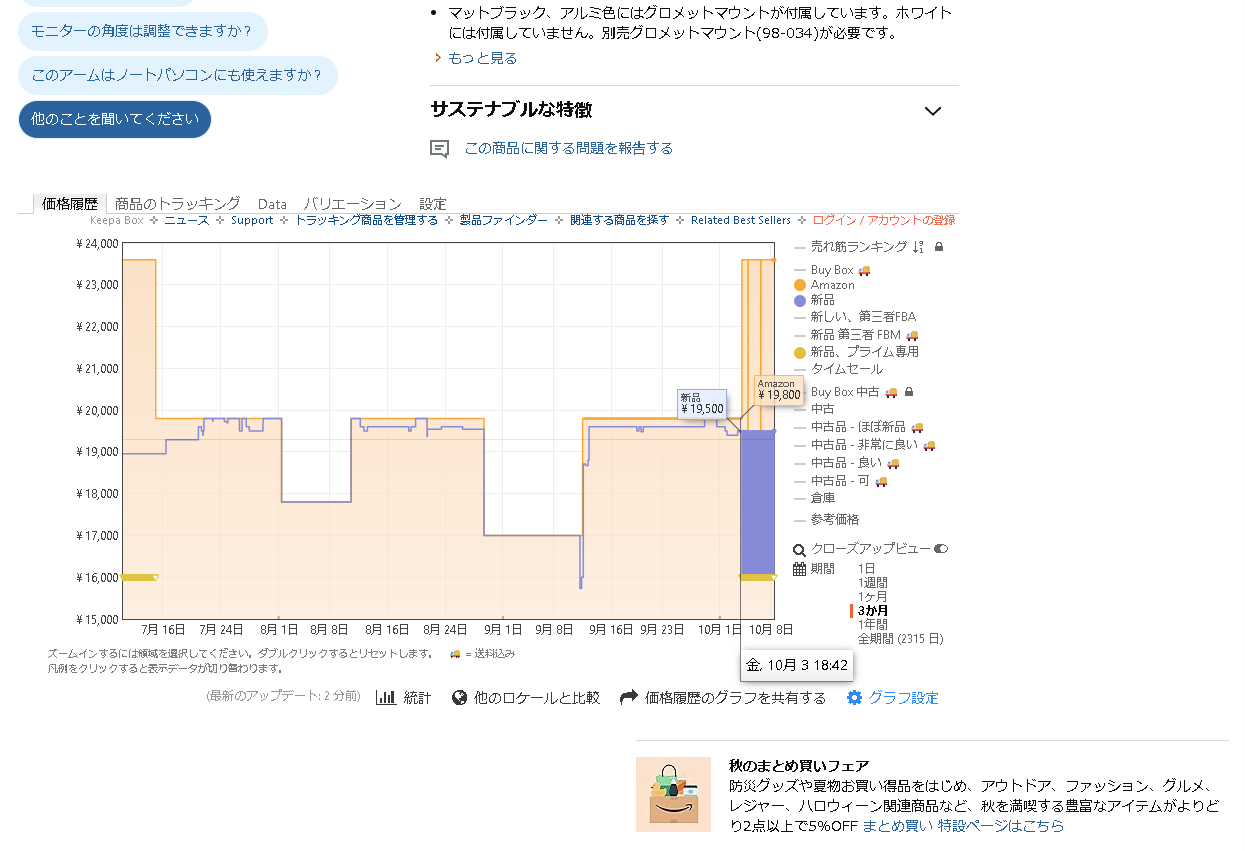
Task: Open the バリエーション tab
Action: pos(352,203)
